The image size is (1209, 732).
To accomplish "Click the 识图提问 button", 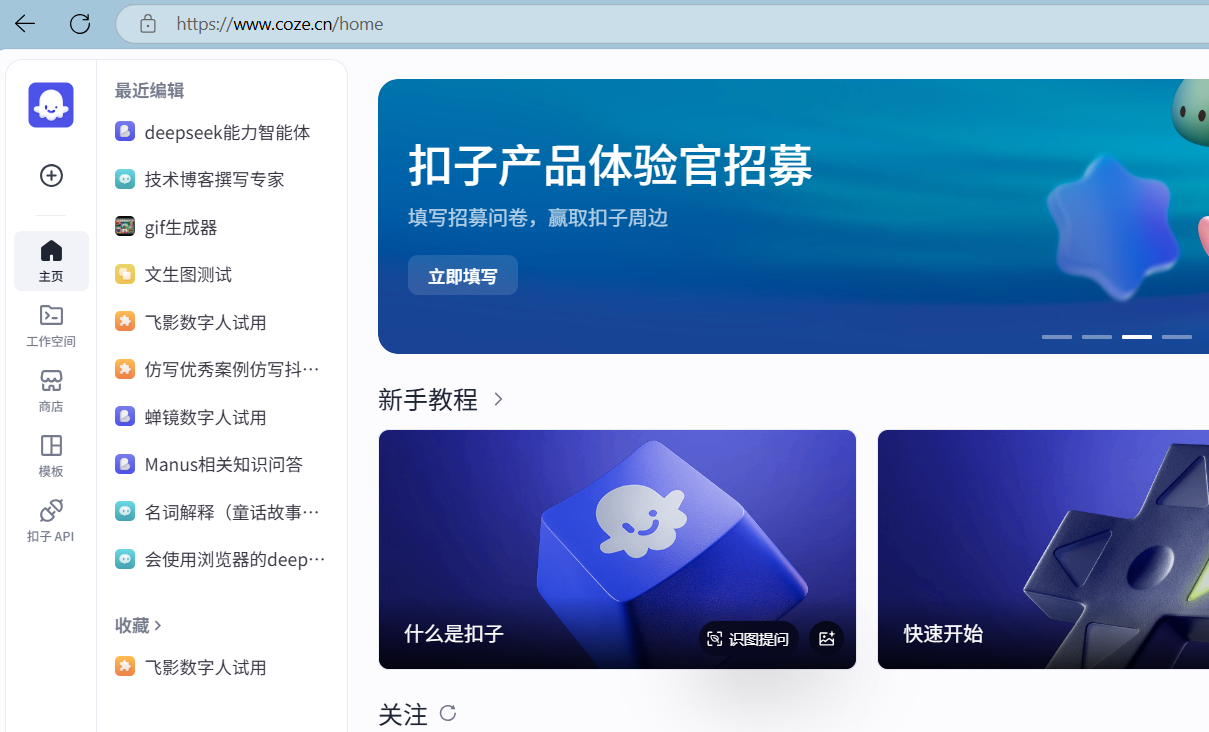I will [748, 638].
